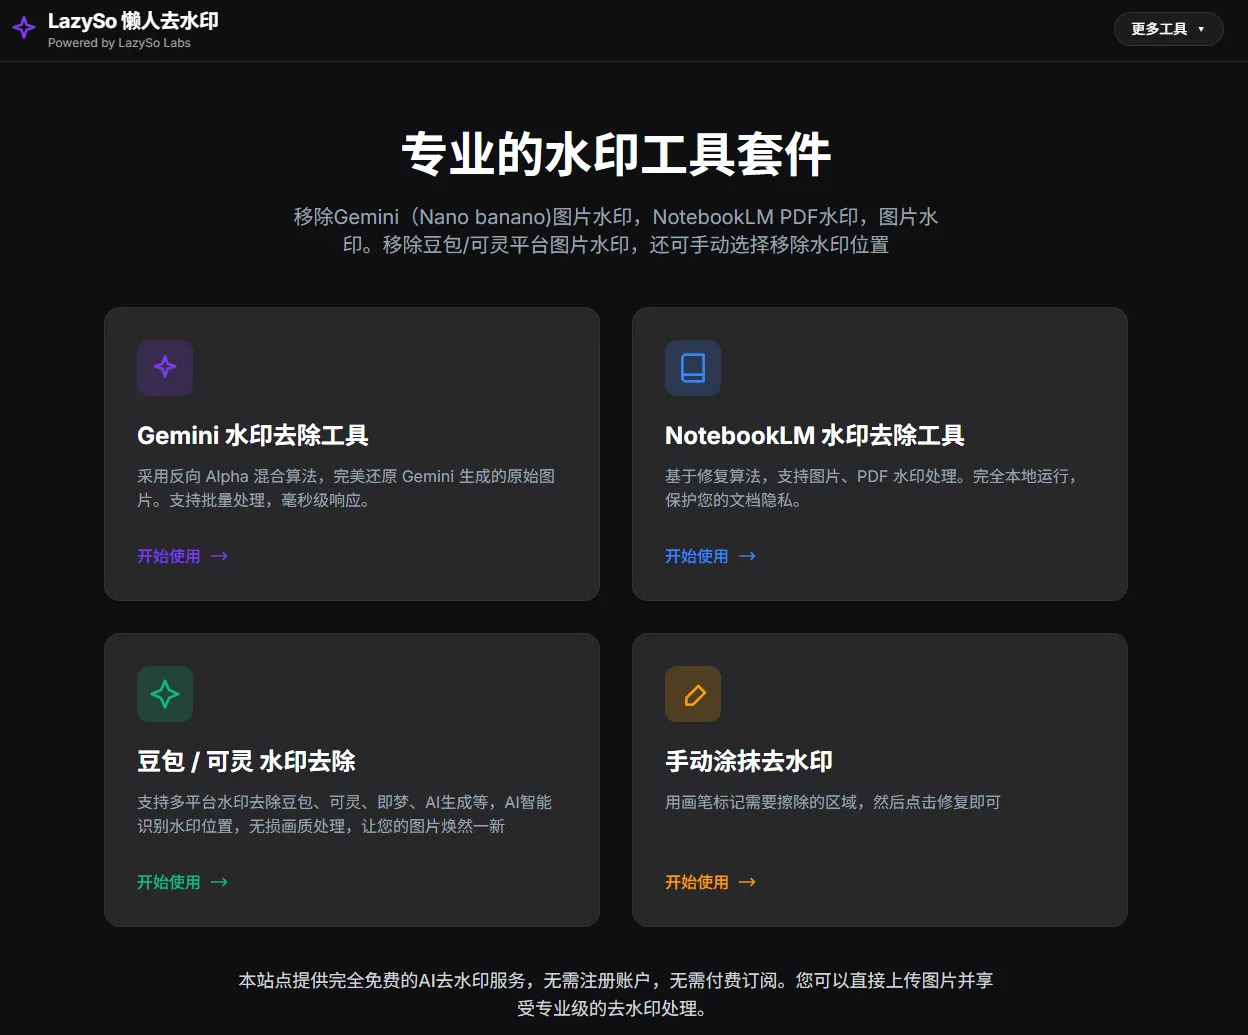Click 开始使用 under 手动涂抹去水印
This screenshot has height=1035, width=1248.
[697, 882]
